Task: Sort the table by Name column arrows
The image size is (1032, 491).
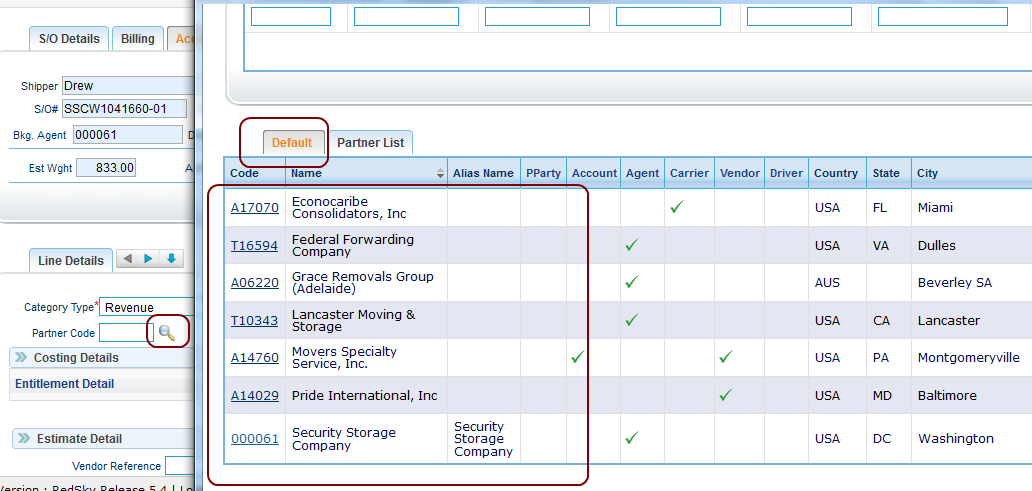Action: coord(440,174)
